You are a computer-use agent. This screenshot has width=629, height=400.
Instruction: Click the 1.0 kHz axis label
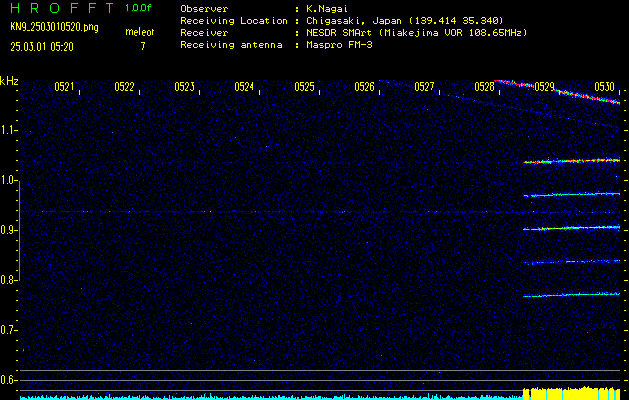point(8,180)
